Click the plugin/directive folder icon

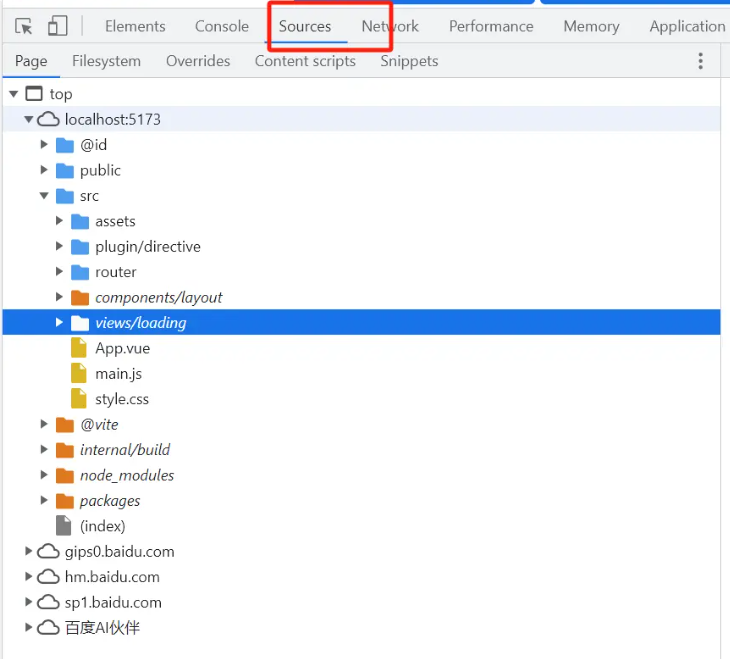(x=80, y=246)
